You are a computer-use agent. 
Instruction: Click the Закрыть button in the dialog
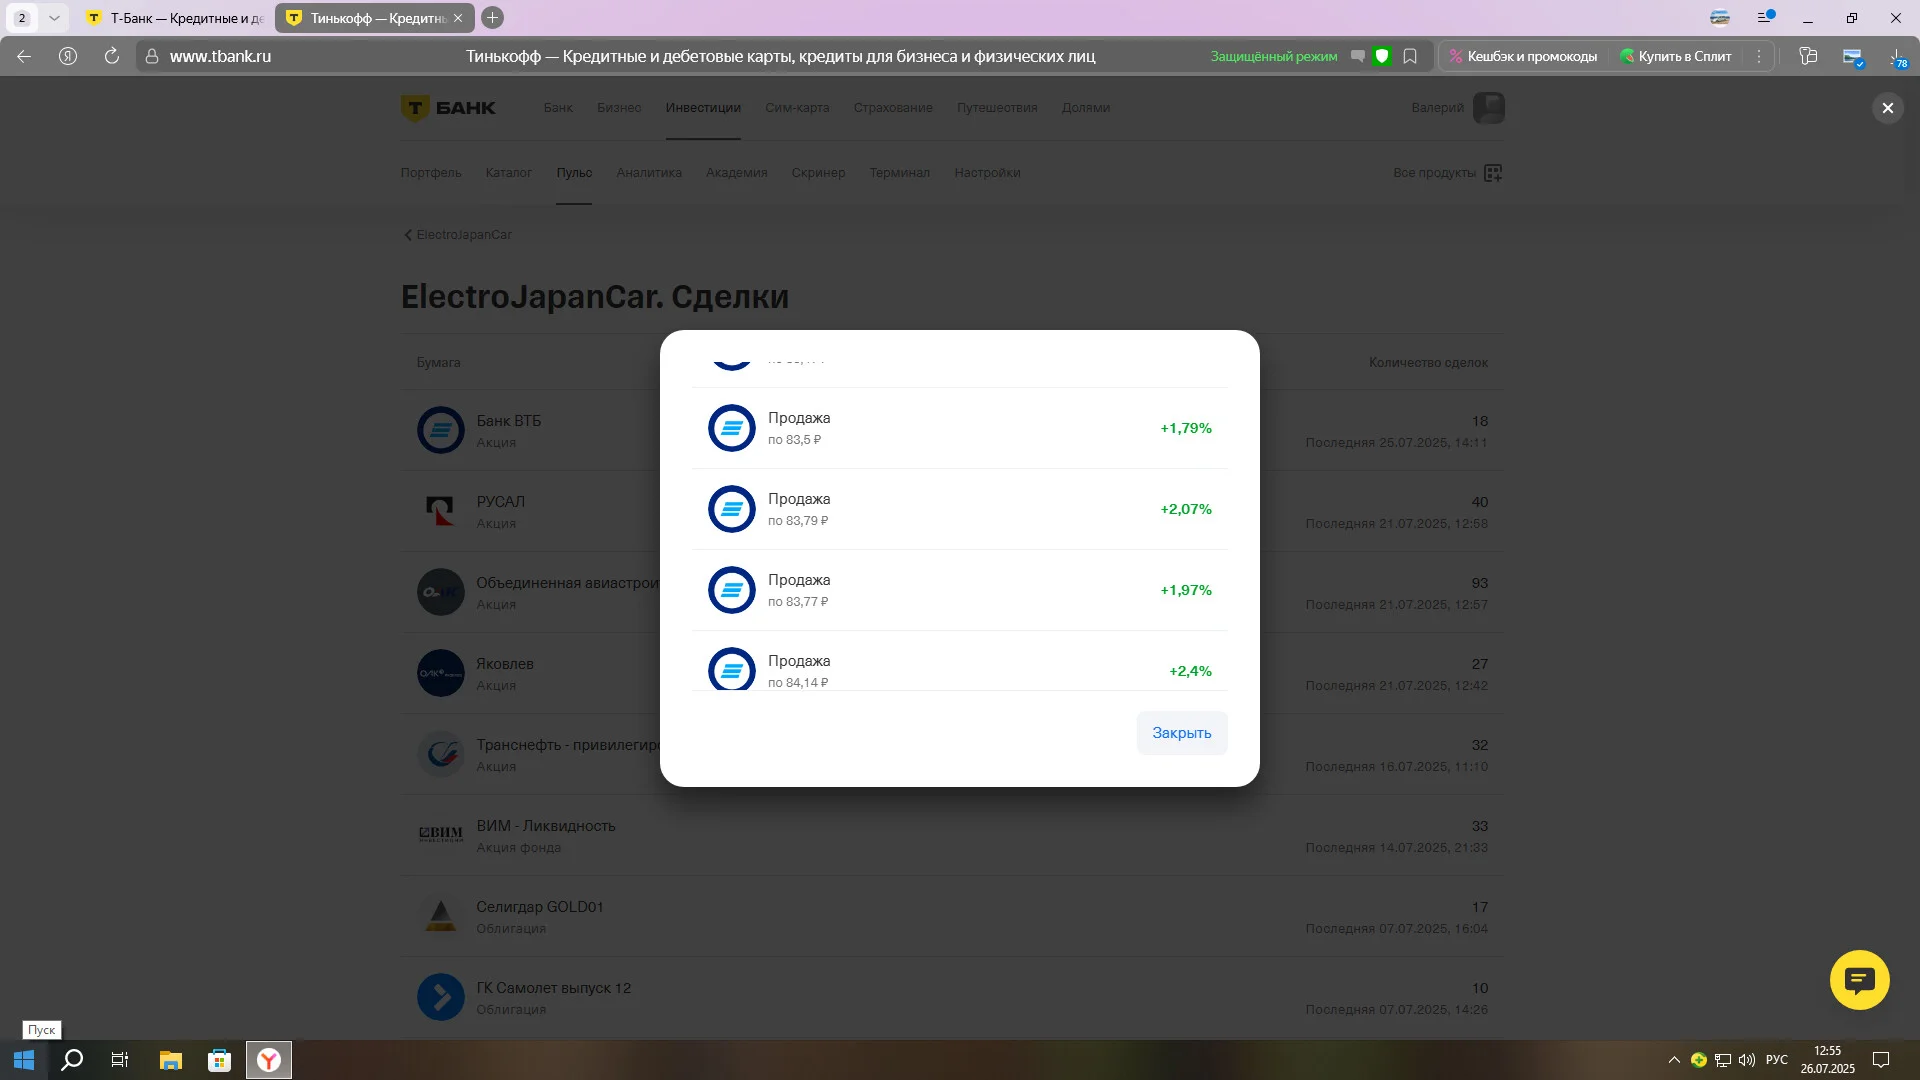click(1181, 733)
